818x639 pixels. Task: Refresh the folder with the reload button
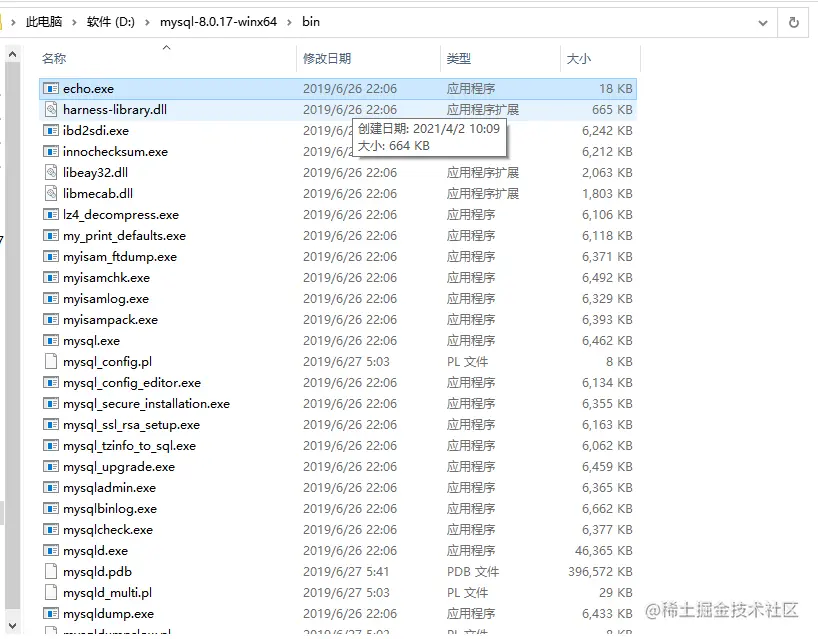(x=793, y=22)
